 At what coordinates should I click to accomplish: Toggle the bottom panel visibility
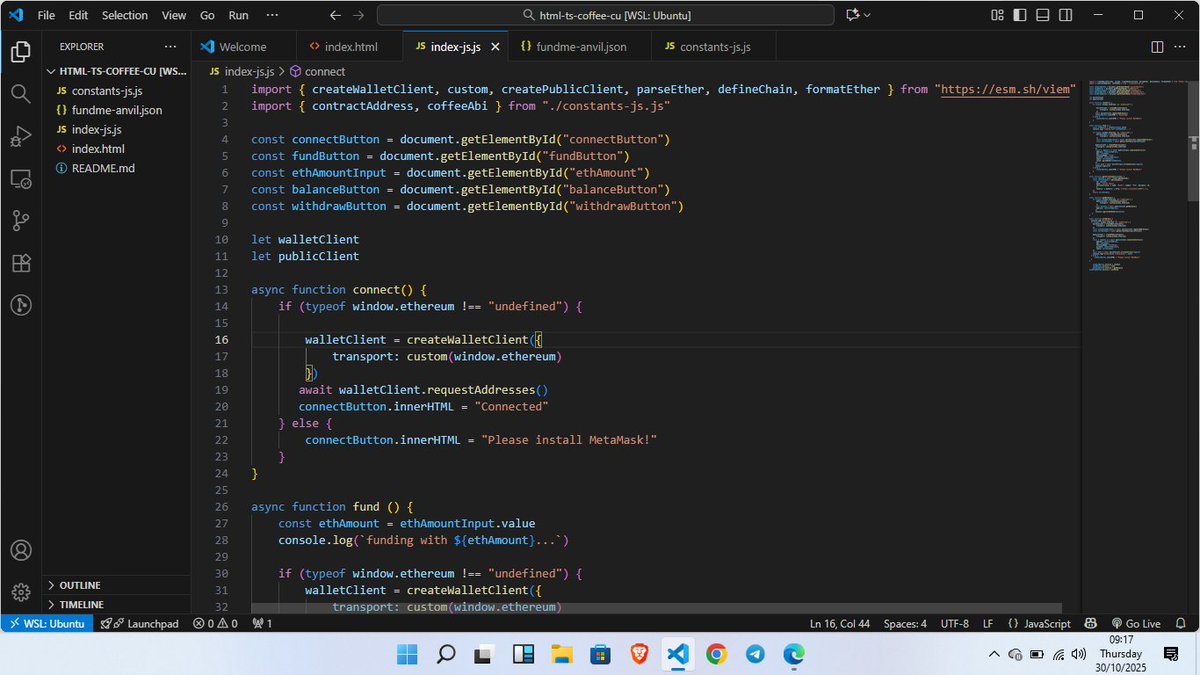pyautogui.click(x=1041, y=15)
